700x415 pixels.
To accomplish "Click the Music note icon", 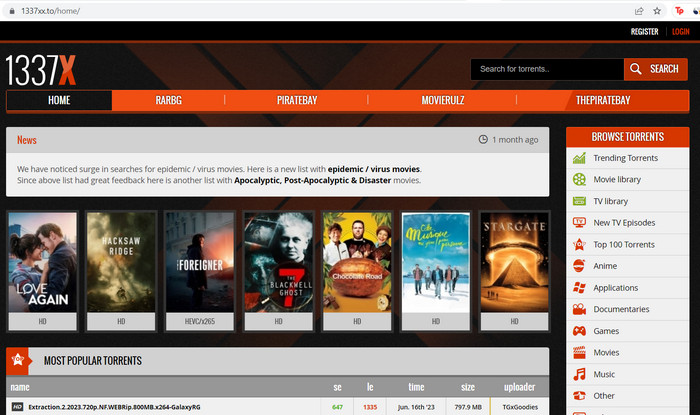I will 579,374.
